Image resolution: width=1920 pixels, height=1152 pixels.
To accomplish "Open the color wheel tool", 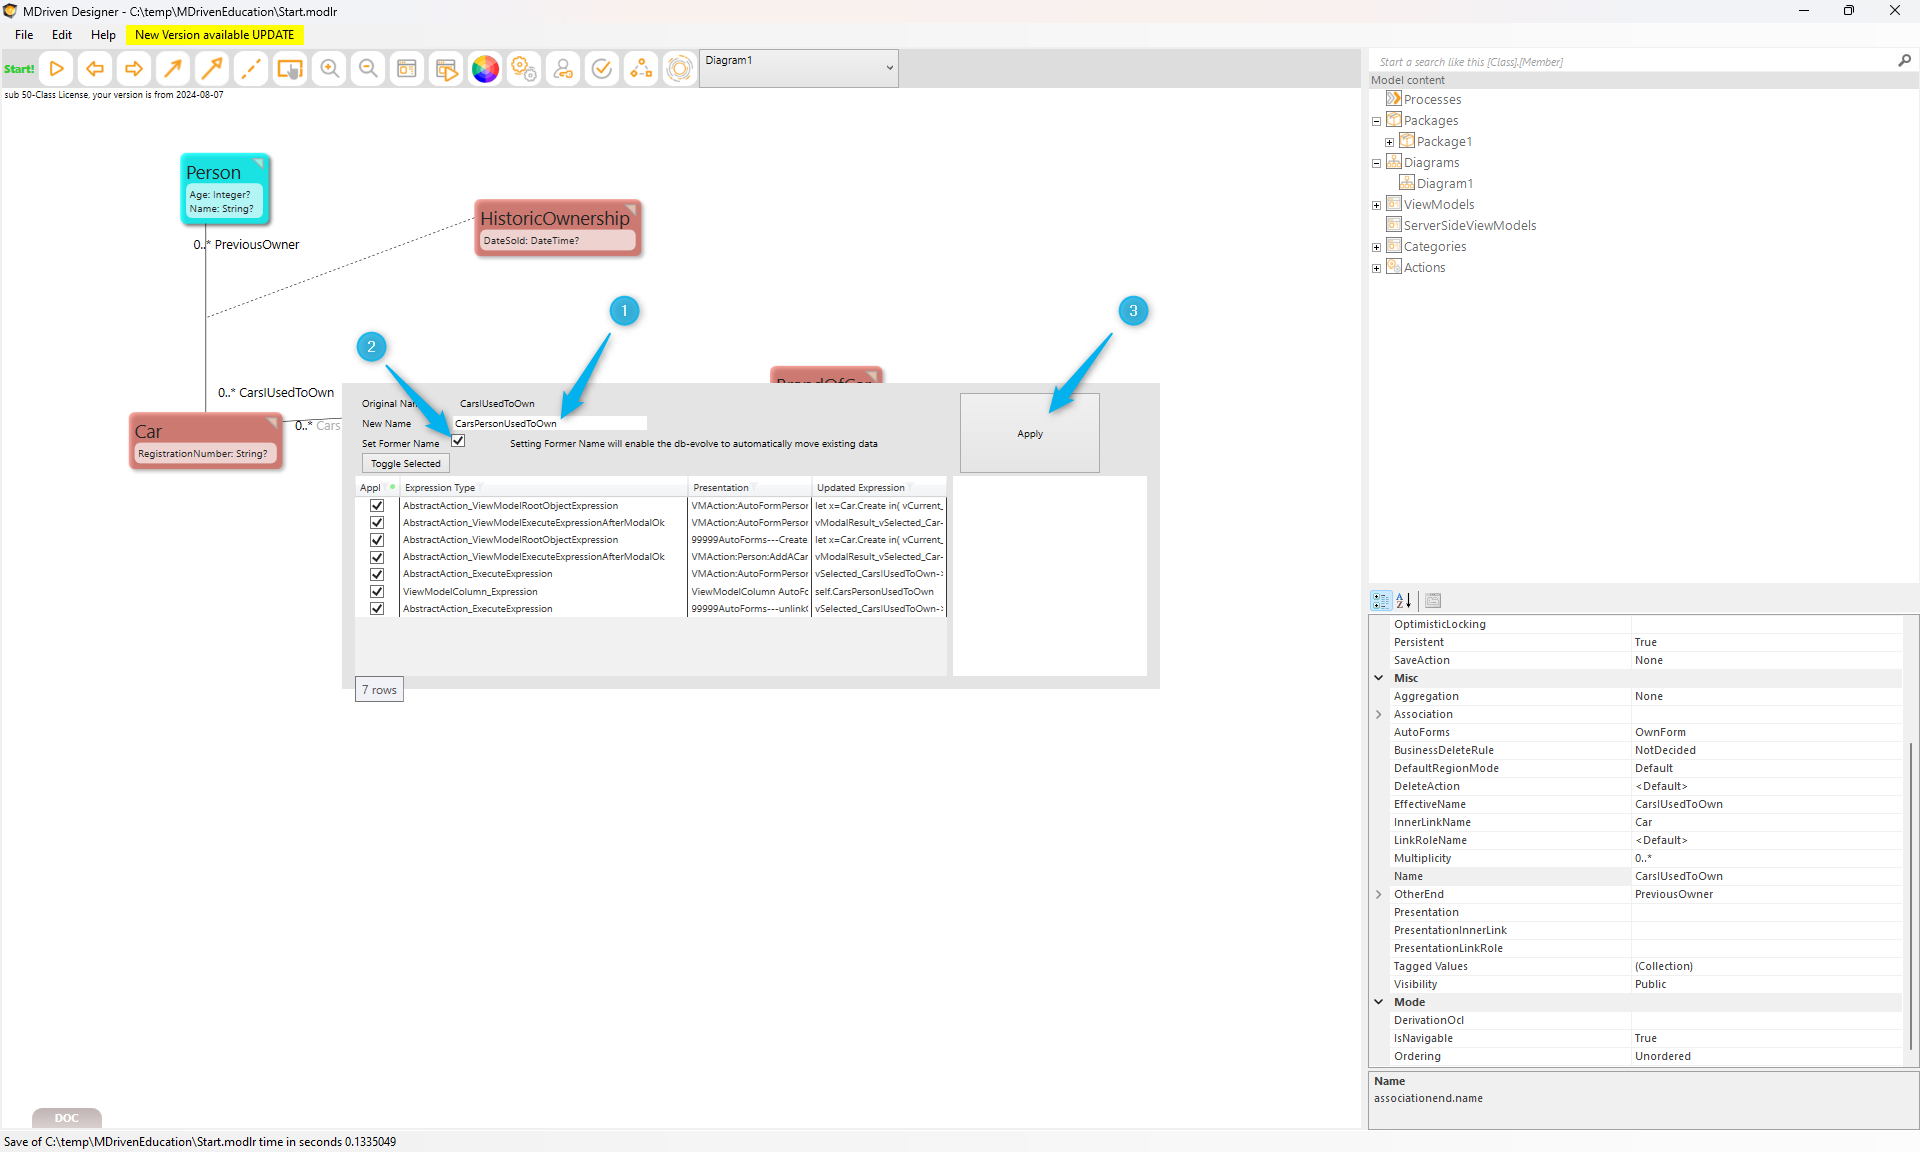I will 485,69.
